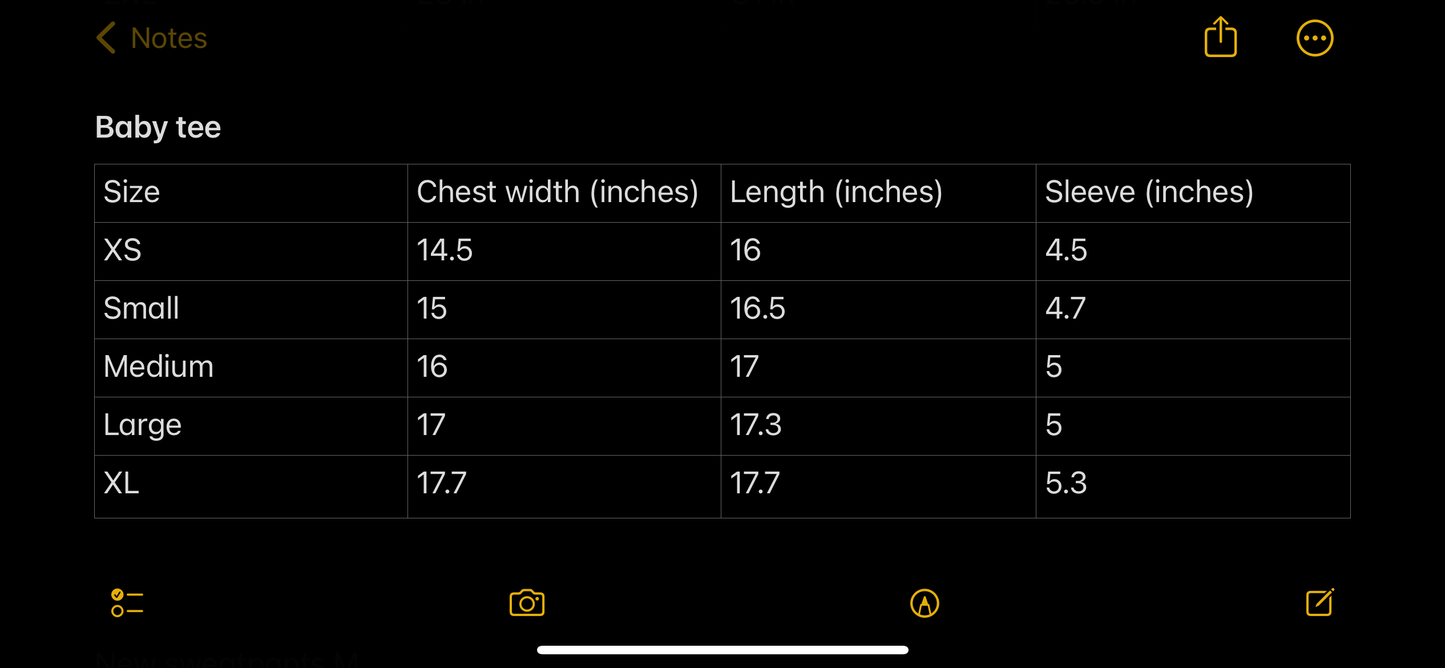Image resolution: width=1445 pixels, height=668 pixels.
Task: Tap the checklist icon
Action: (x=127, y=603)
